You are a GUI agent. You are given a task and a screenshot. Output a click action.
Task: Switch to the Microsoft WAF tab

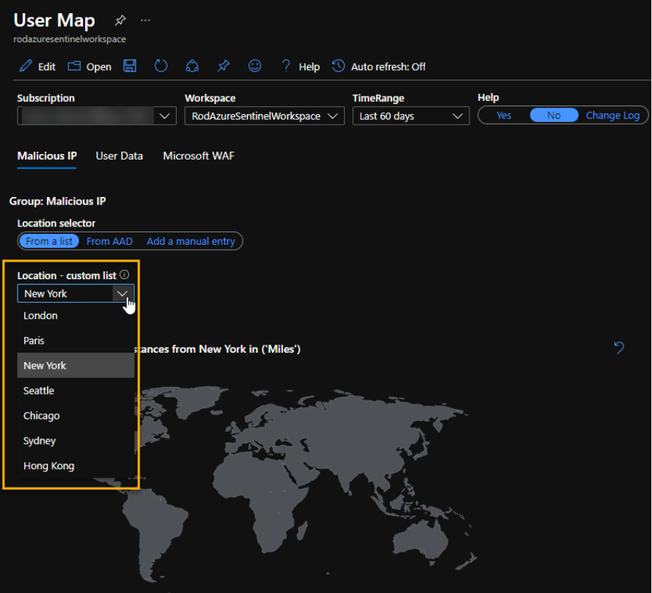tap(198, 156)
